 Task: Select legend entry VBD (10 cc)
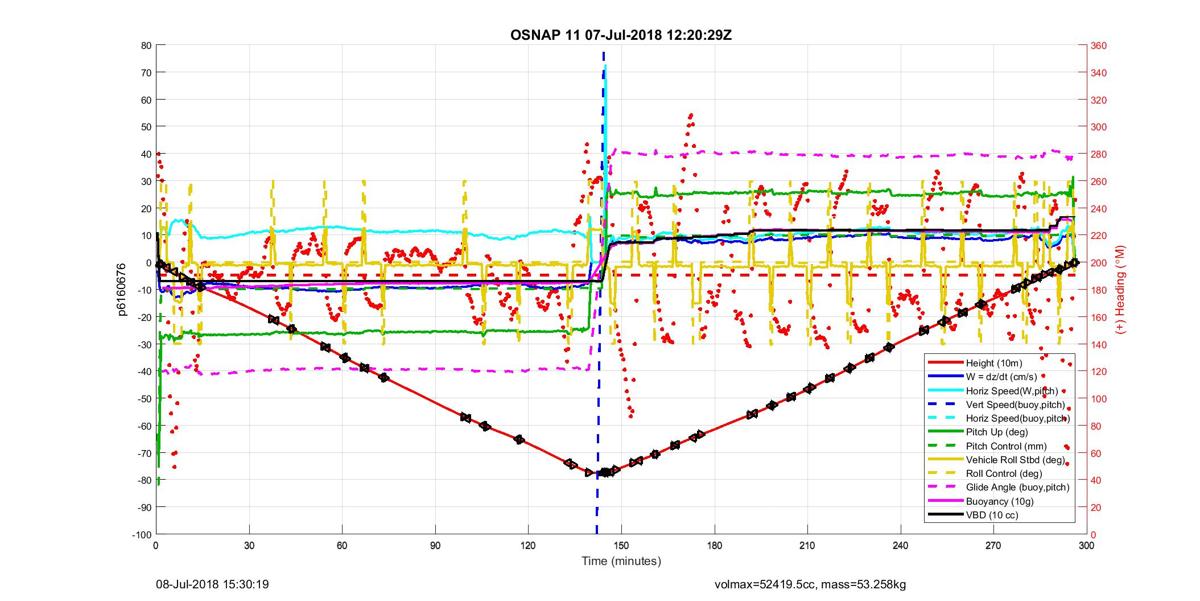coord(994,514)
